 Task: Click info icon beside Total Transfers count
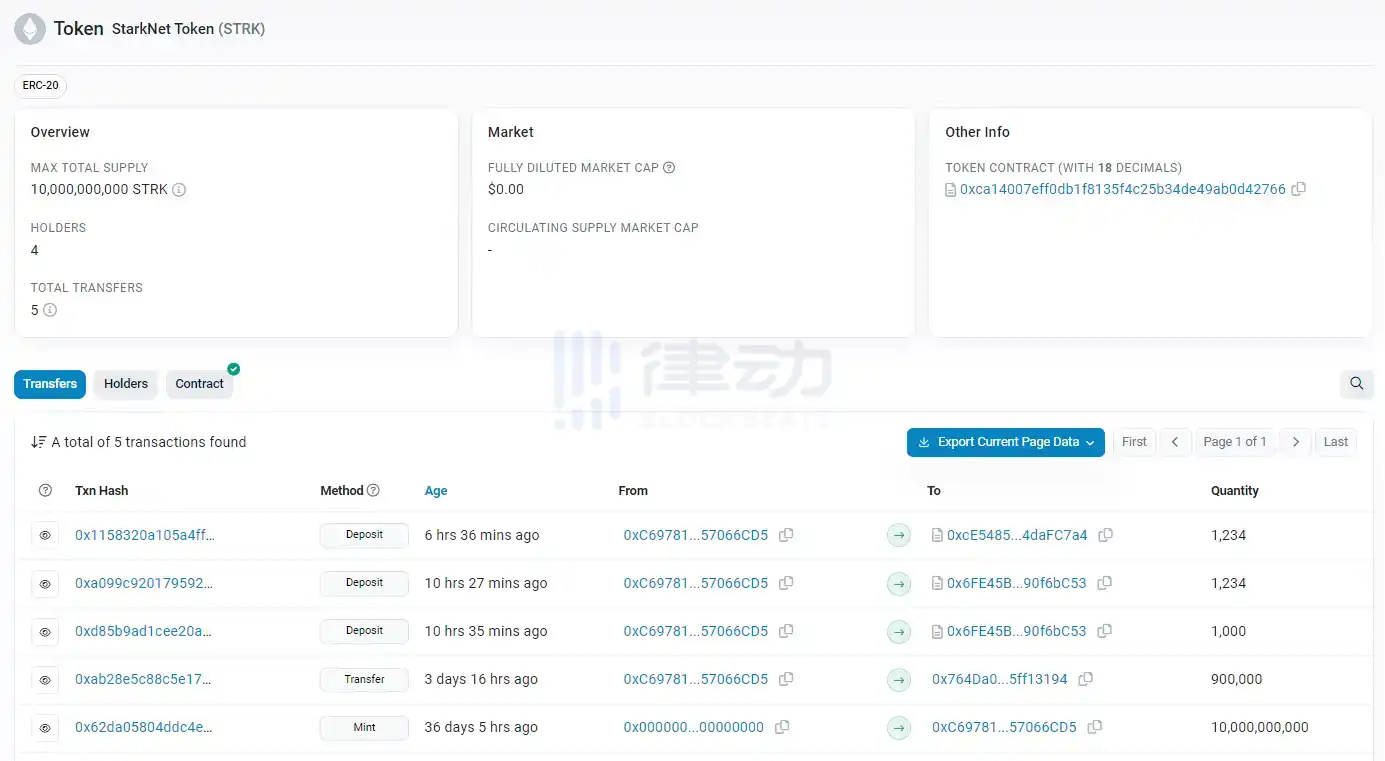50,310
